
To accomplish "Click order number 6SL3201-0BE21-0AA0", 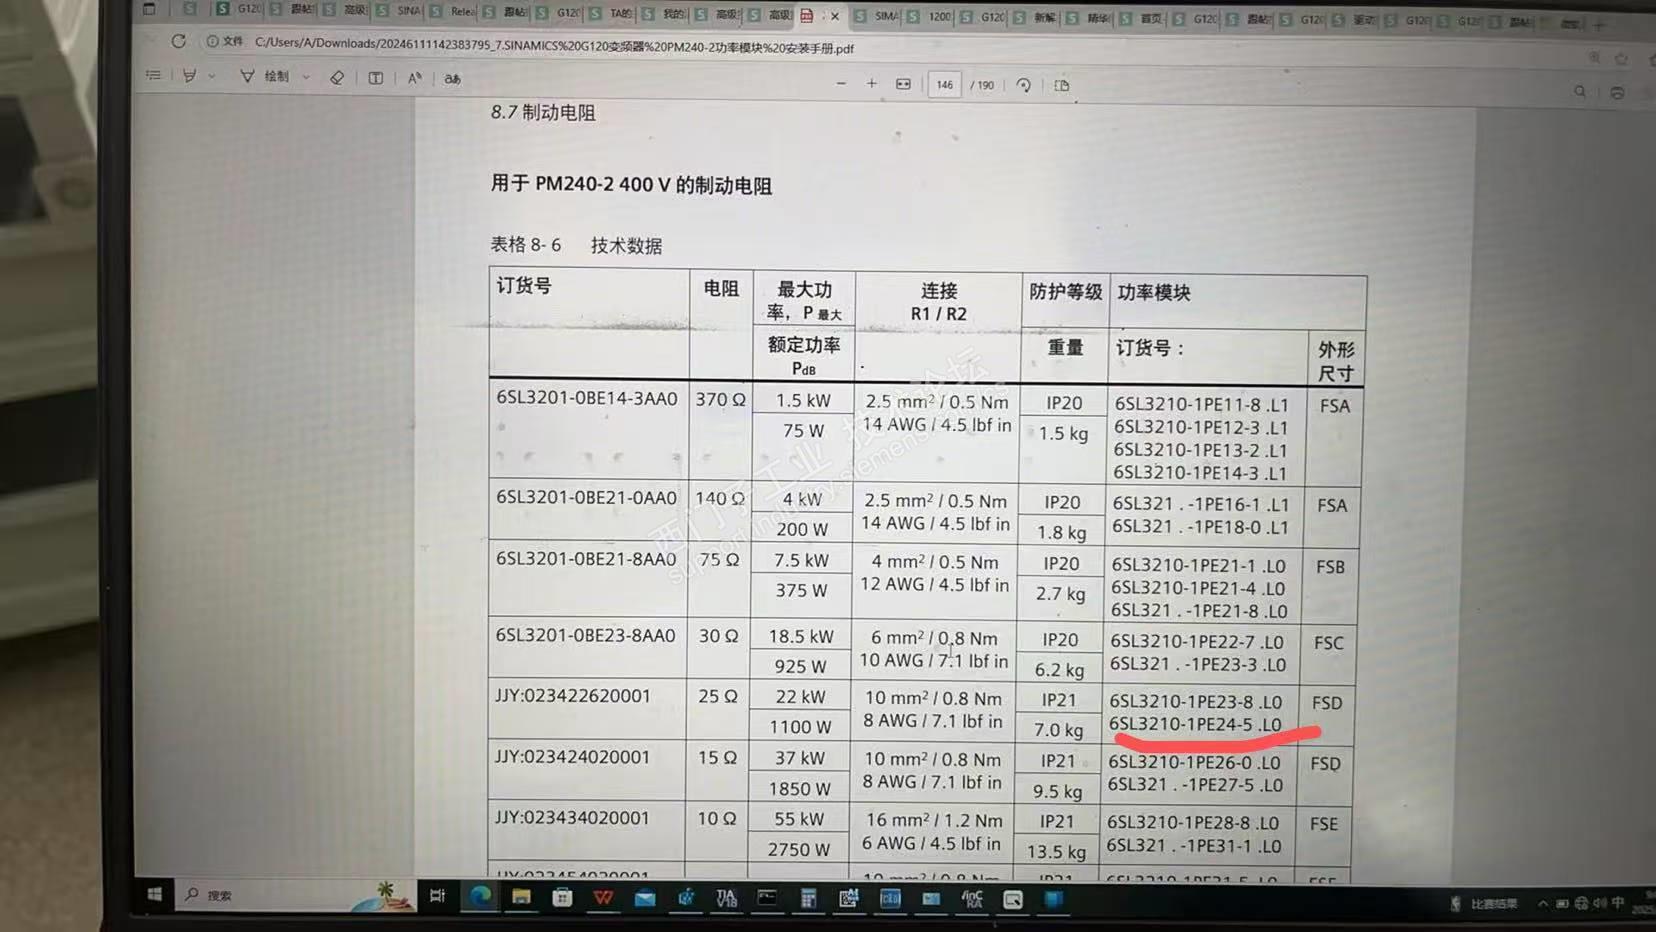I will coord(586,498).
